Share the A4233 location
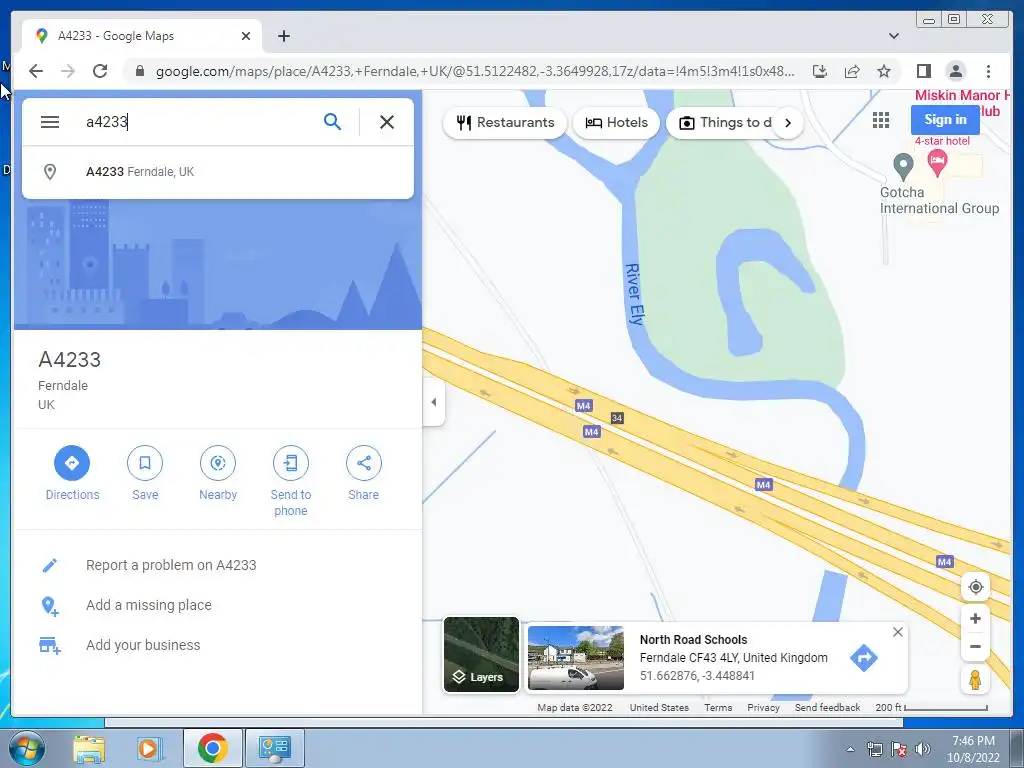The width and height of the screenshot is (1024, 768). pyautogui.click(x=364, y=473)
